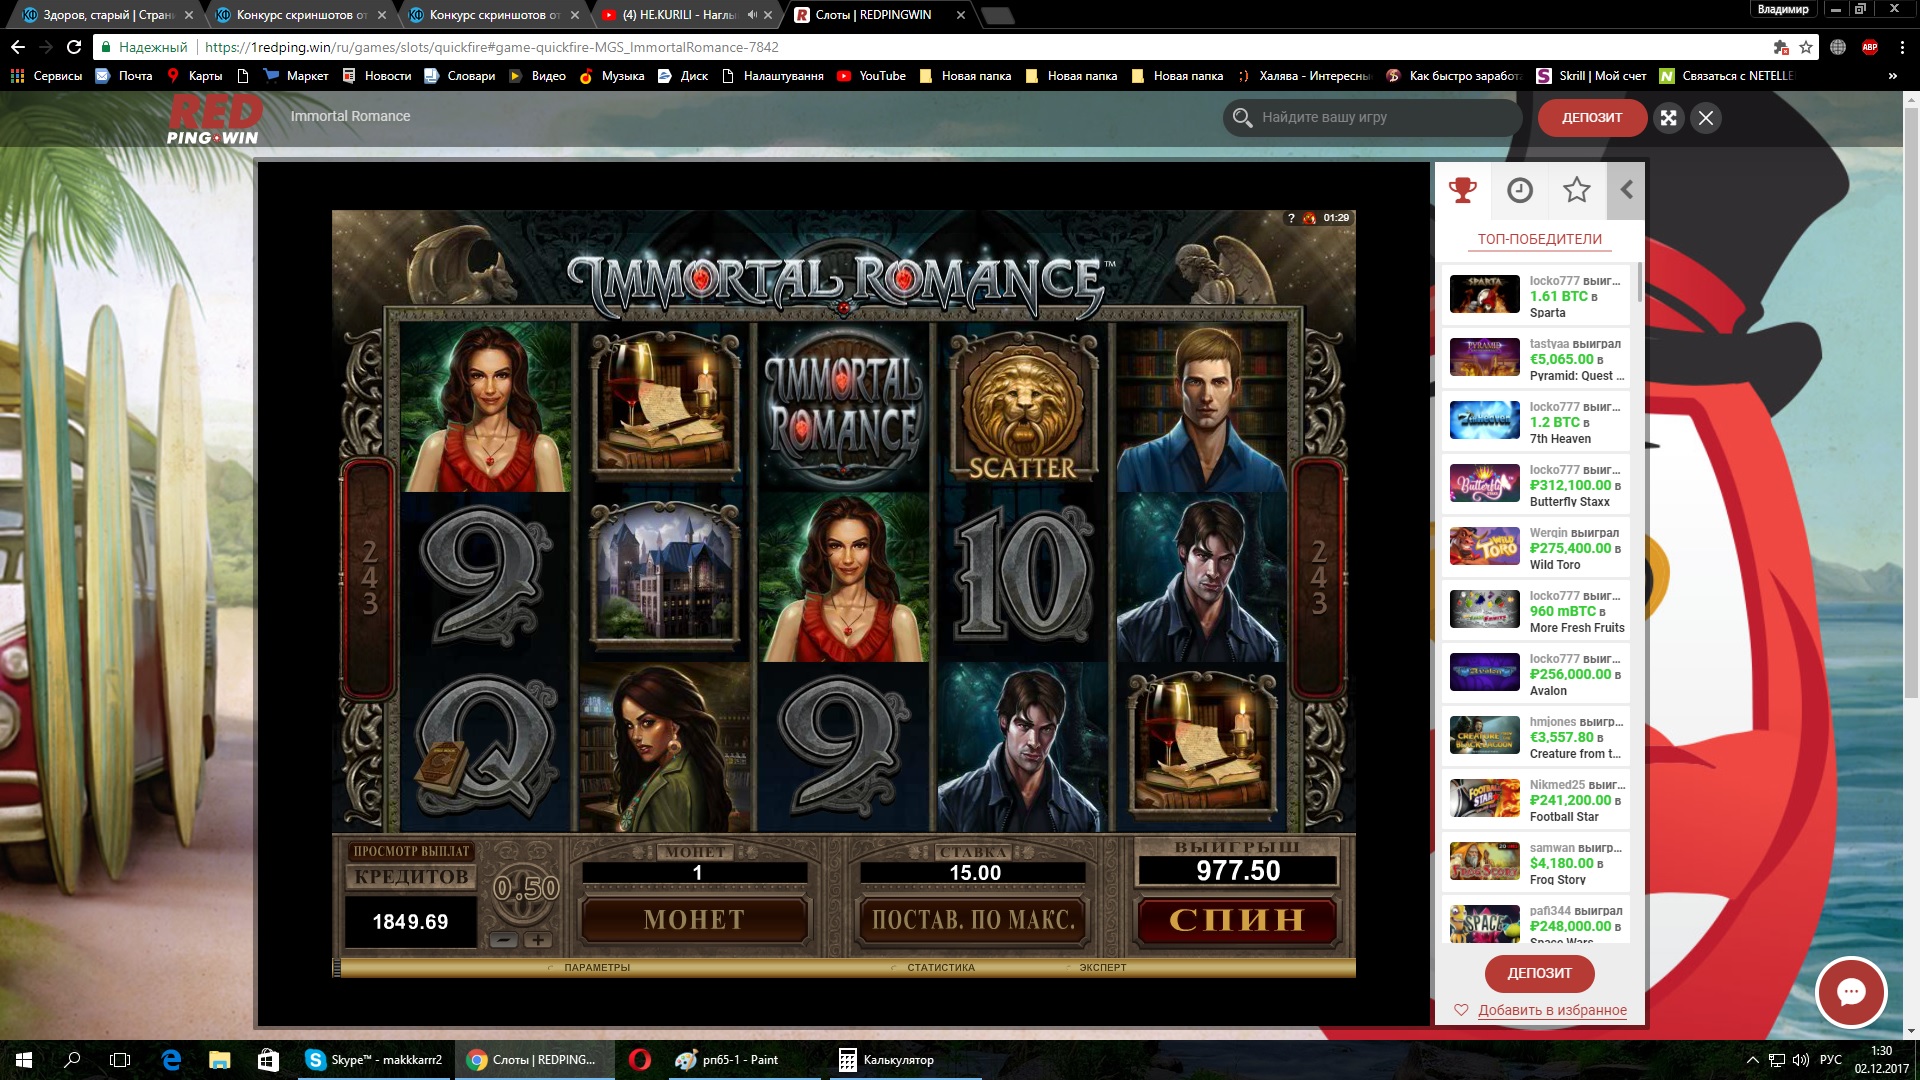Image resolution: width=1920 pixels, height=1080 pixels.
Task: Open 7th Heaven game thumbnail
Action: (x=1484, y=421)
